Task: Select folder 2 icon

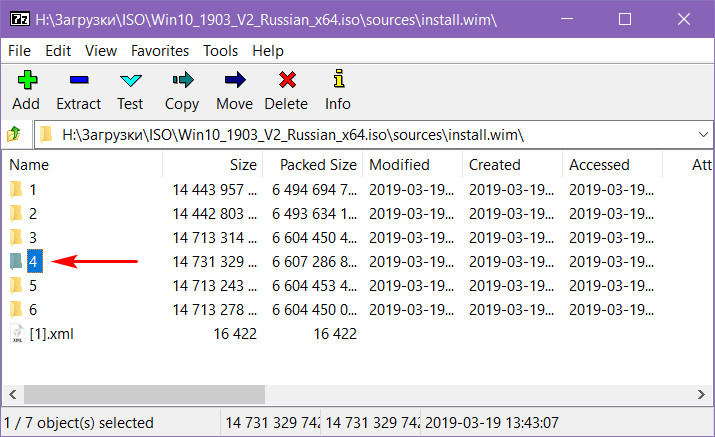Action: coord(16,213)
